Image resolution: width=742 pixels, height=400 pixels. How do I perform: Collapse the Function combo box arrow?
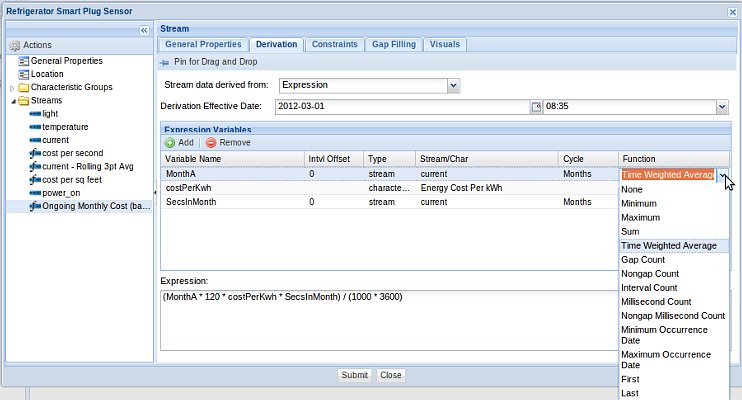coord(723,175)
